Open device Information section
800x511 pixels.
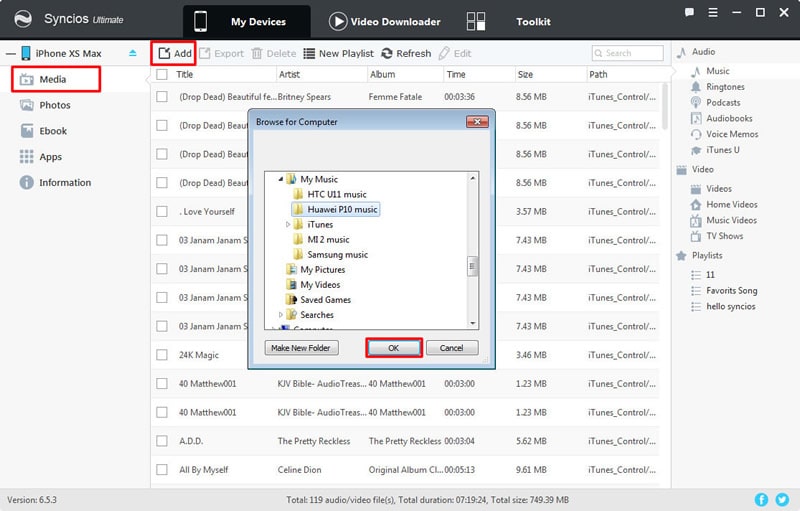click(55, 183)
